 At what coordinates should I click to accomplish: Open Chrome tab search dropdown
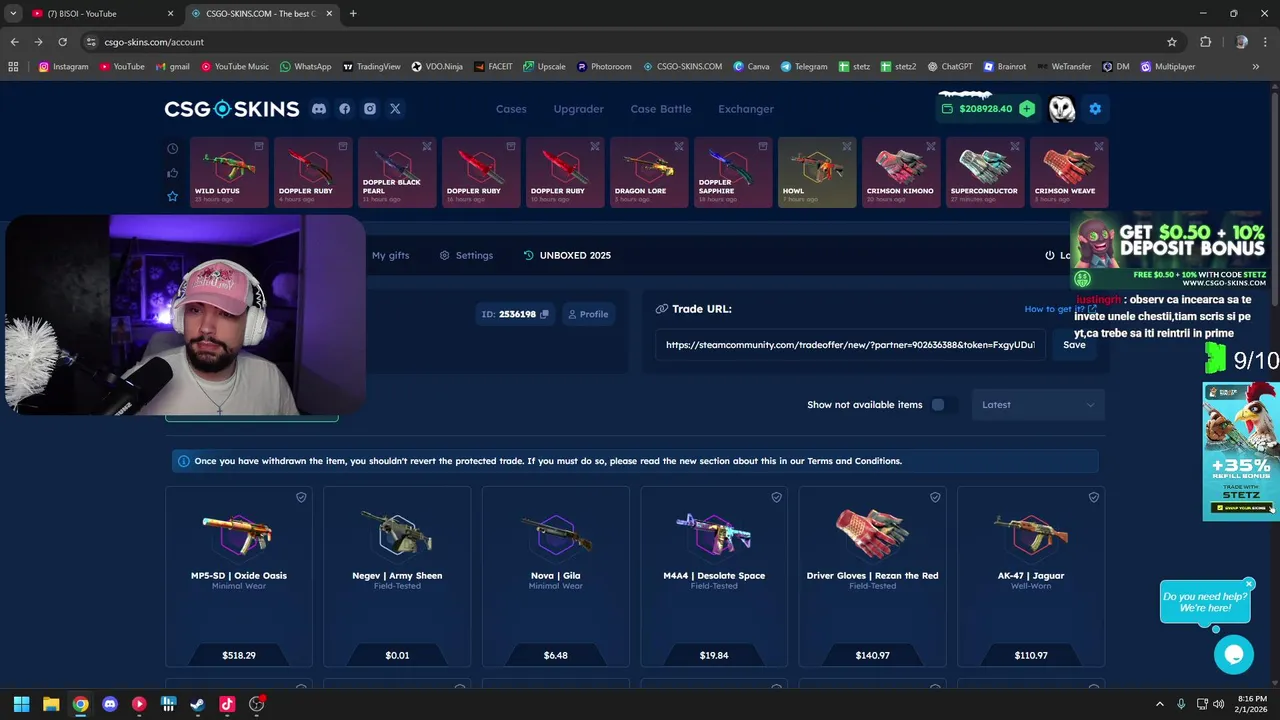(13, 14)
